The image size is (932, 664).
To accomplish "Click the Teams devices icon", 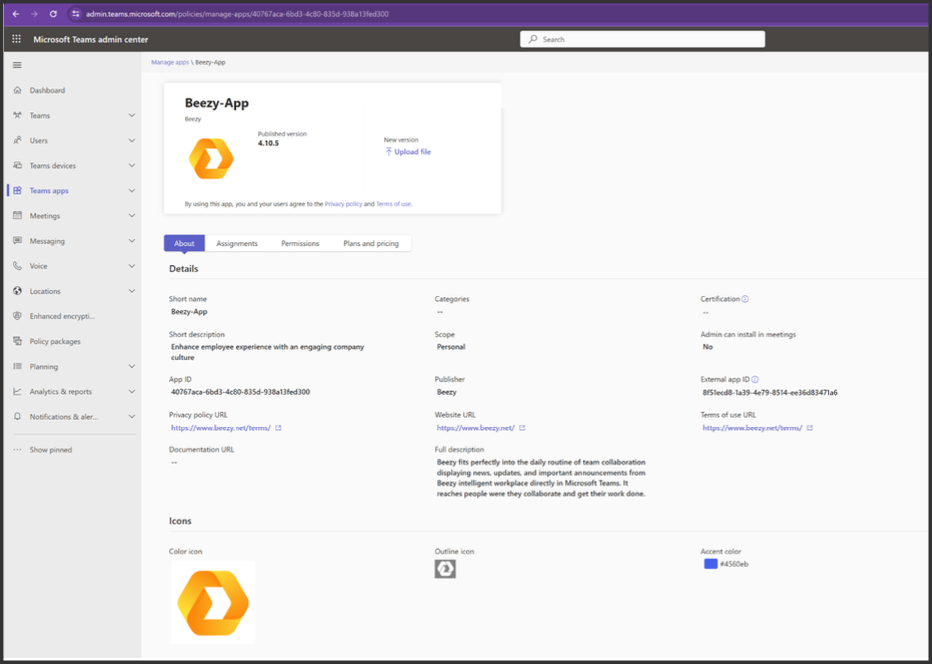I will click(17, 165).
